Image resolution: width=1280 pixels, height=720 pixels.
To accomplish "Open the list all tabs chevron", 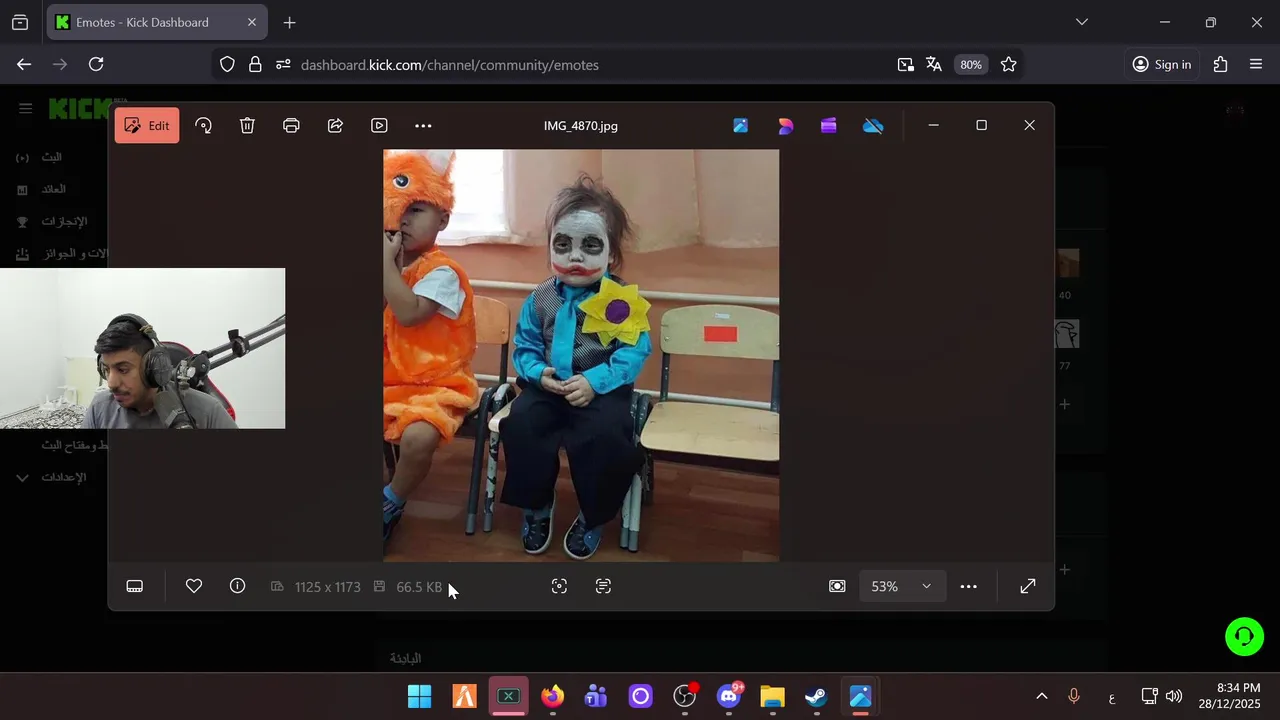I will (1081, 22).
